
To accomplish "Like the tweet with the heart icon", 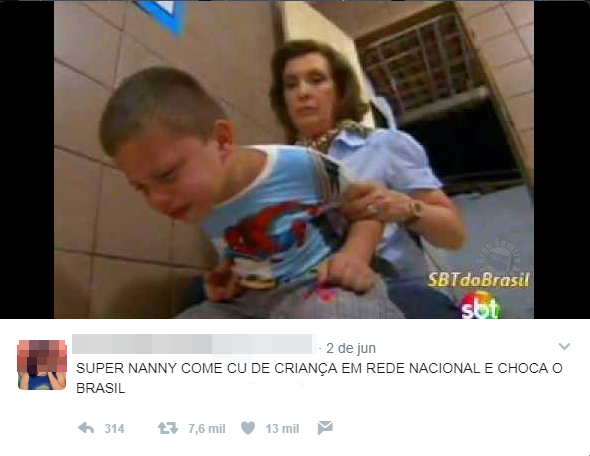I will click(x=248, y=428).
